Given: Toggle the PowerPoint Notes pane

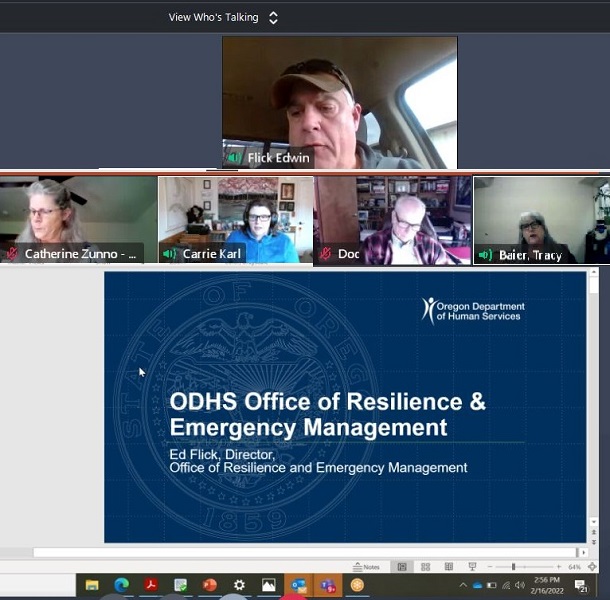Looking at the screenshot, I should [x=366, y=567].
